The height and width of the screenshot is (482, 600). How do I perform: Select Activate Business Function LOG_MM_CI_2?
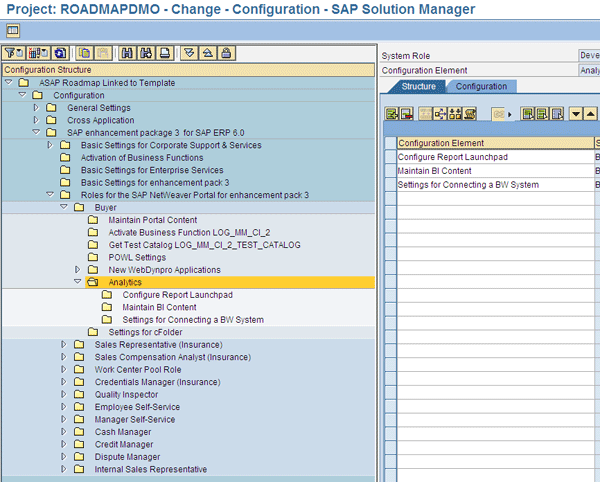(189, 233)
